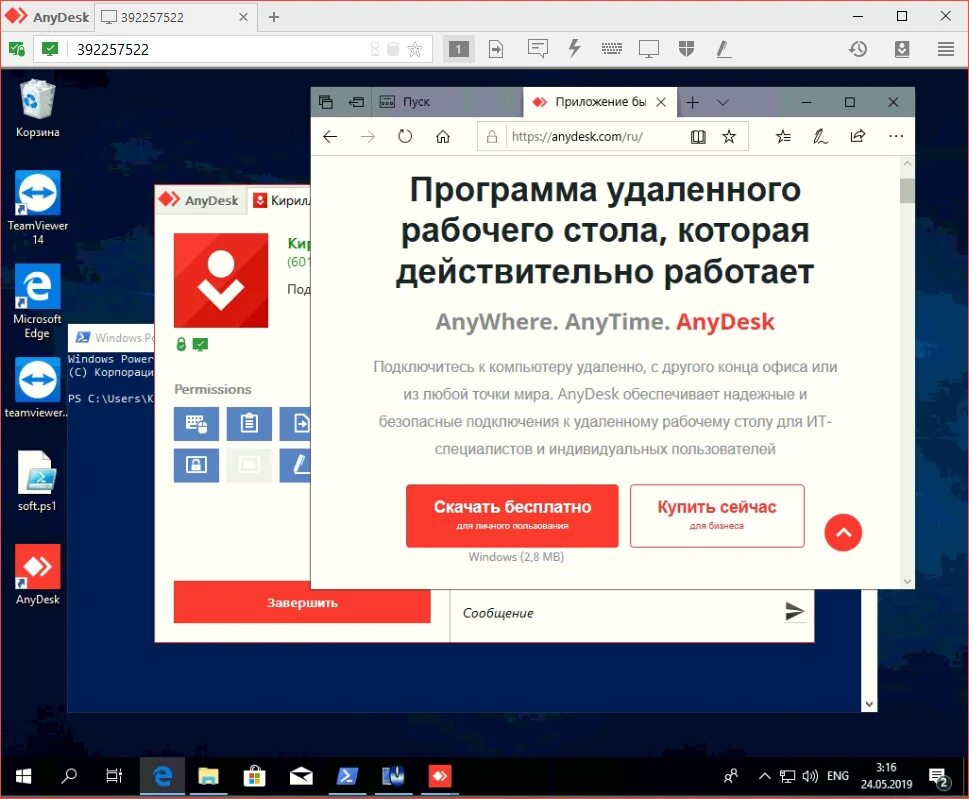Click Edge refresh button
The image size is (969, 799).
tap(405, 136)
